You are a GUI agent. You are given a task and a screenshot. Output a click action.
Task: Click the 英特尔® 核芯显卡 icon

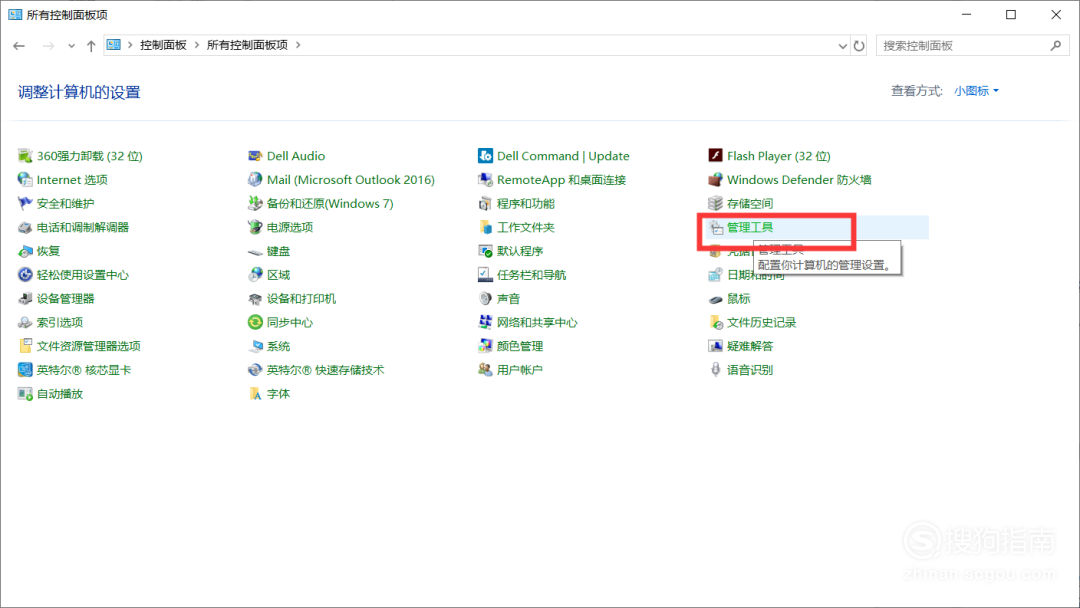coord(25,370)
